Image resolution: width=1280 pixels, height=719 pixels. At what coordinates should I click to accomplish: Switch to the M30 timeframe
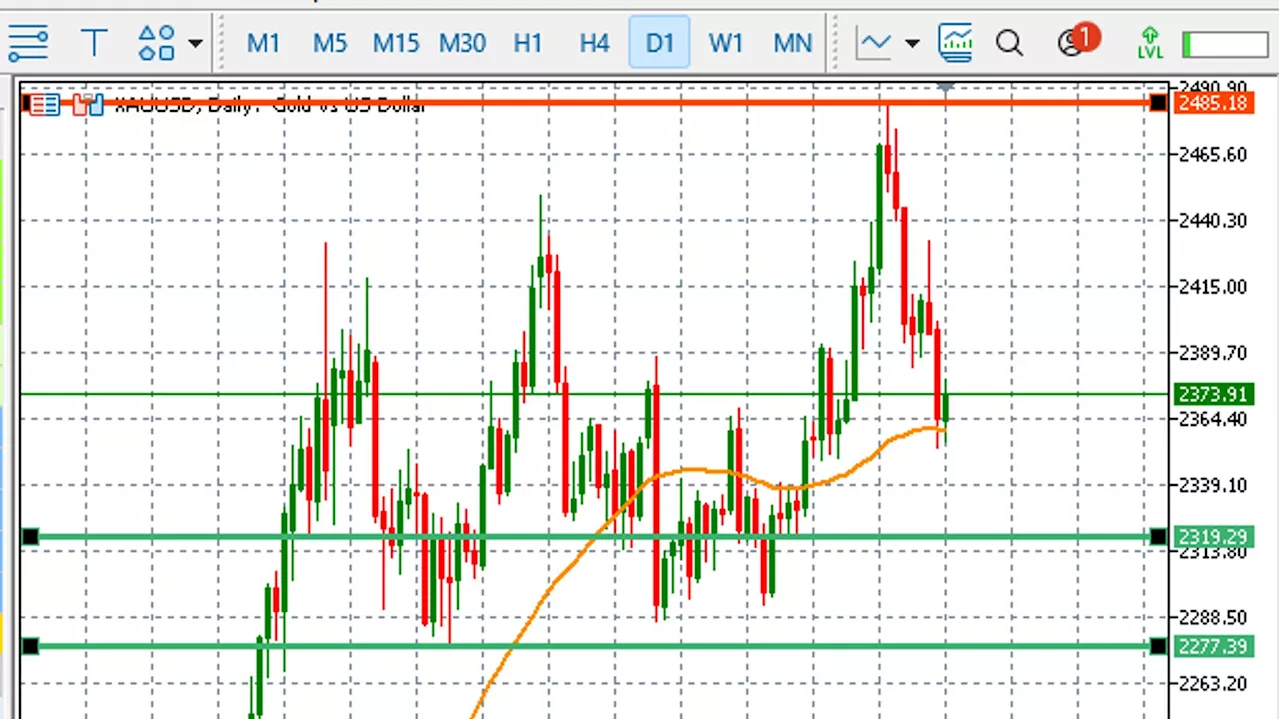coord(462,43)
